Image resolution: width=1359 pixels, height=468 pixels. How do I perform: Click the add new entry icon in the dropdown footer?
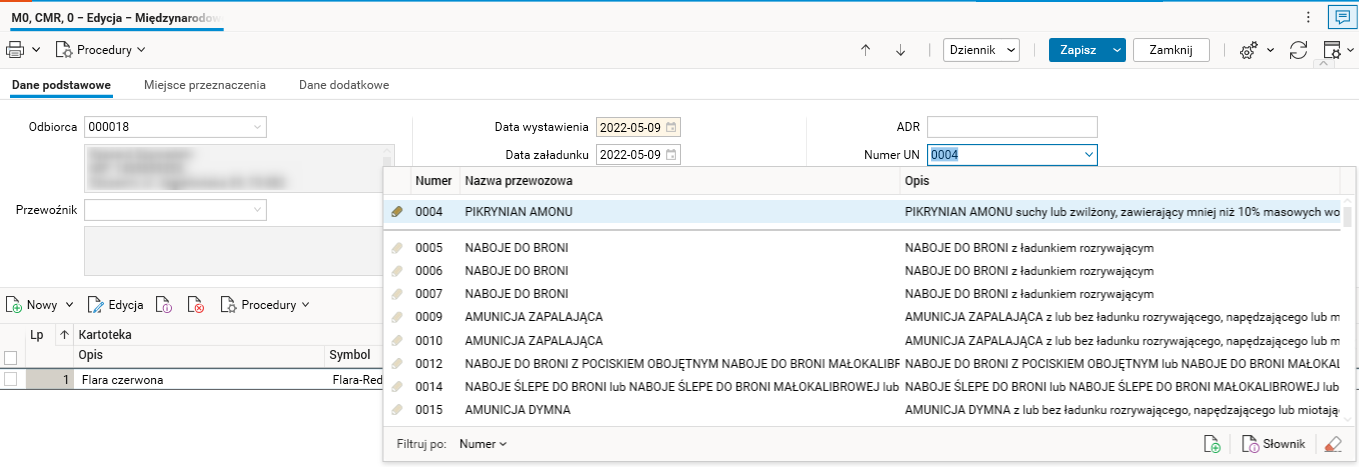(1211, 444)
